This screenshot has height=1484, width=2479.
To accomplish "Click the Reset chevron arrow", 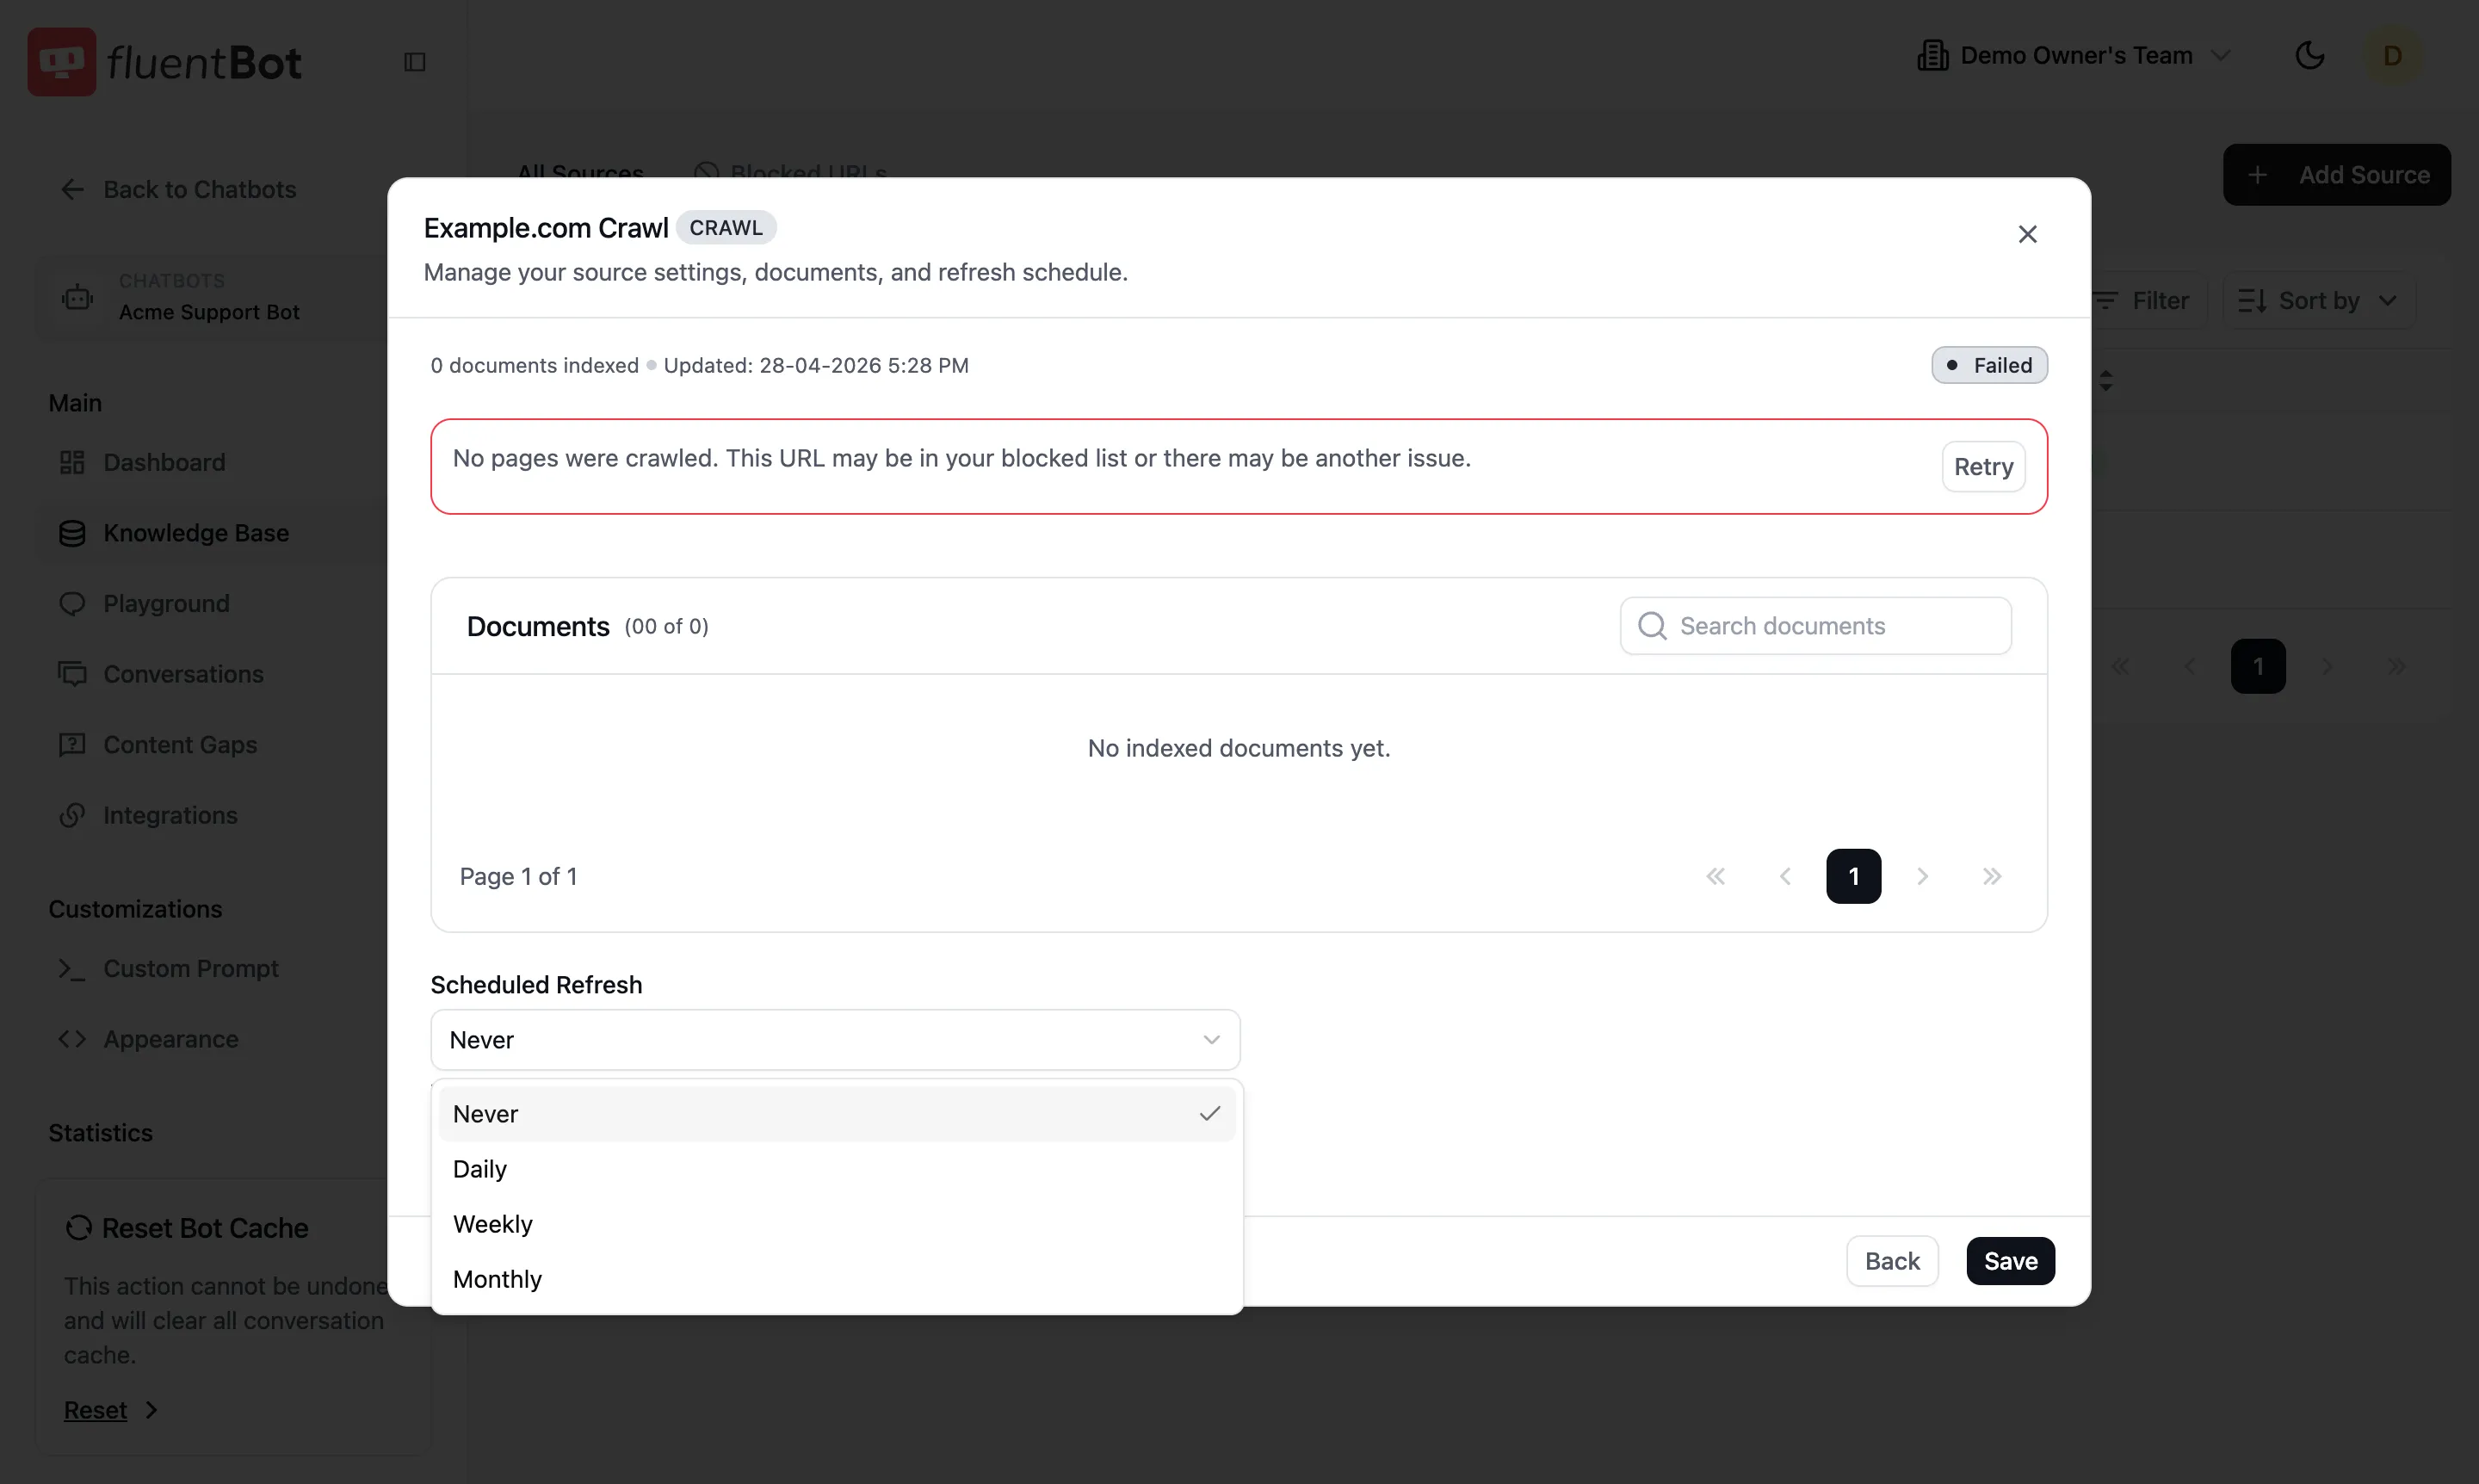I will point(151,1410).
